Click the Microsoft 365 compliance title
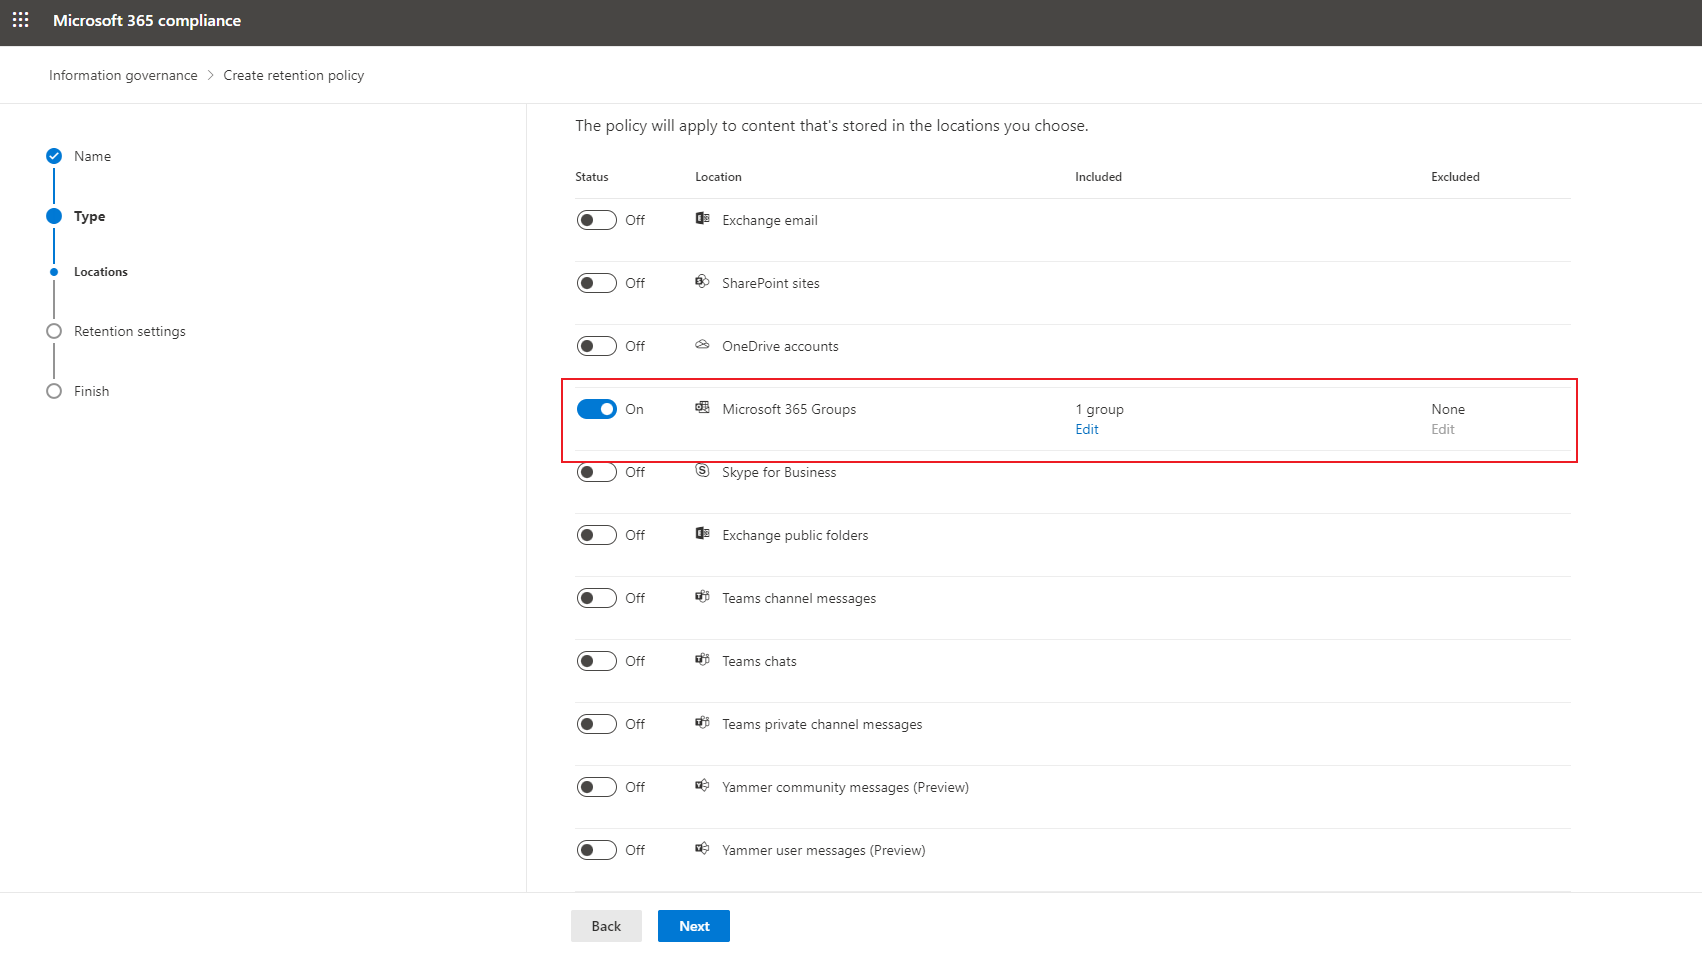The height and width of the screenshot is (955, 1702). point(147,20)
